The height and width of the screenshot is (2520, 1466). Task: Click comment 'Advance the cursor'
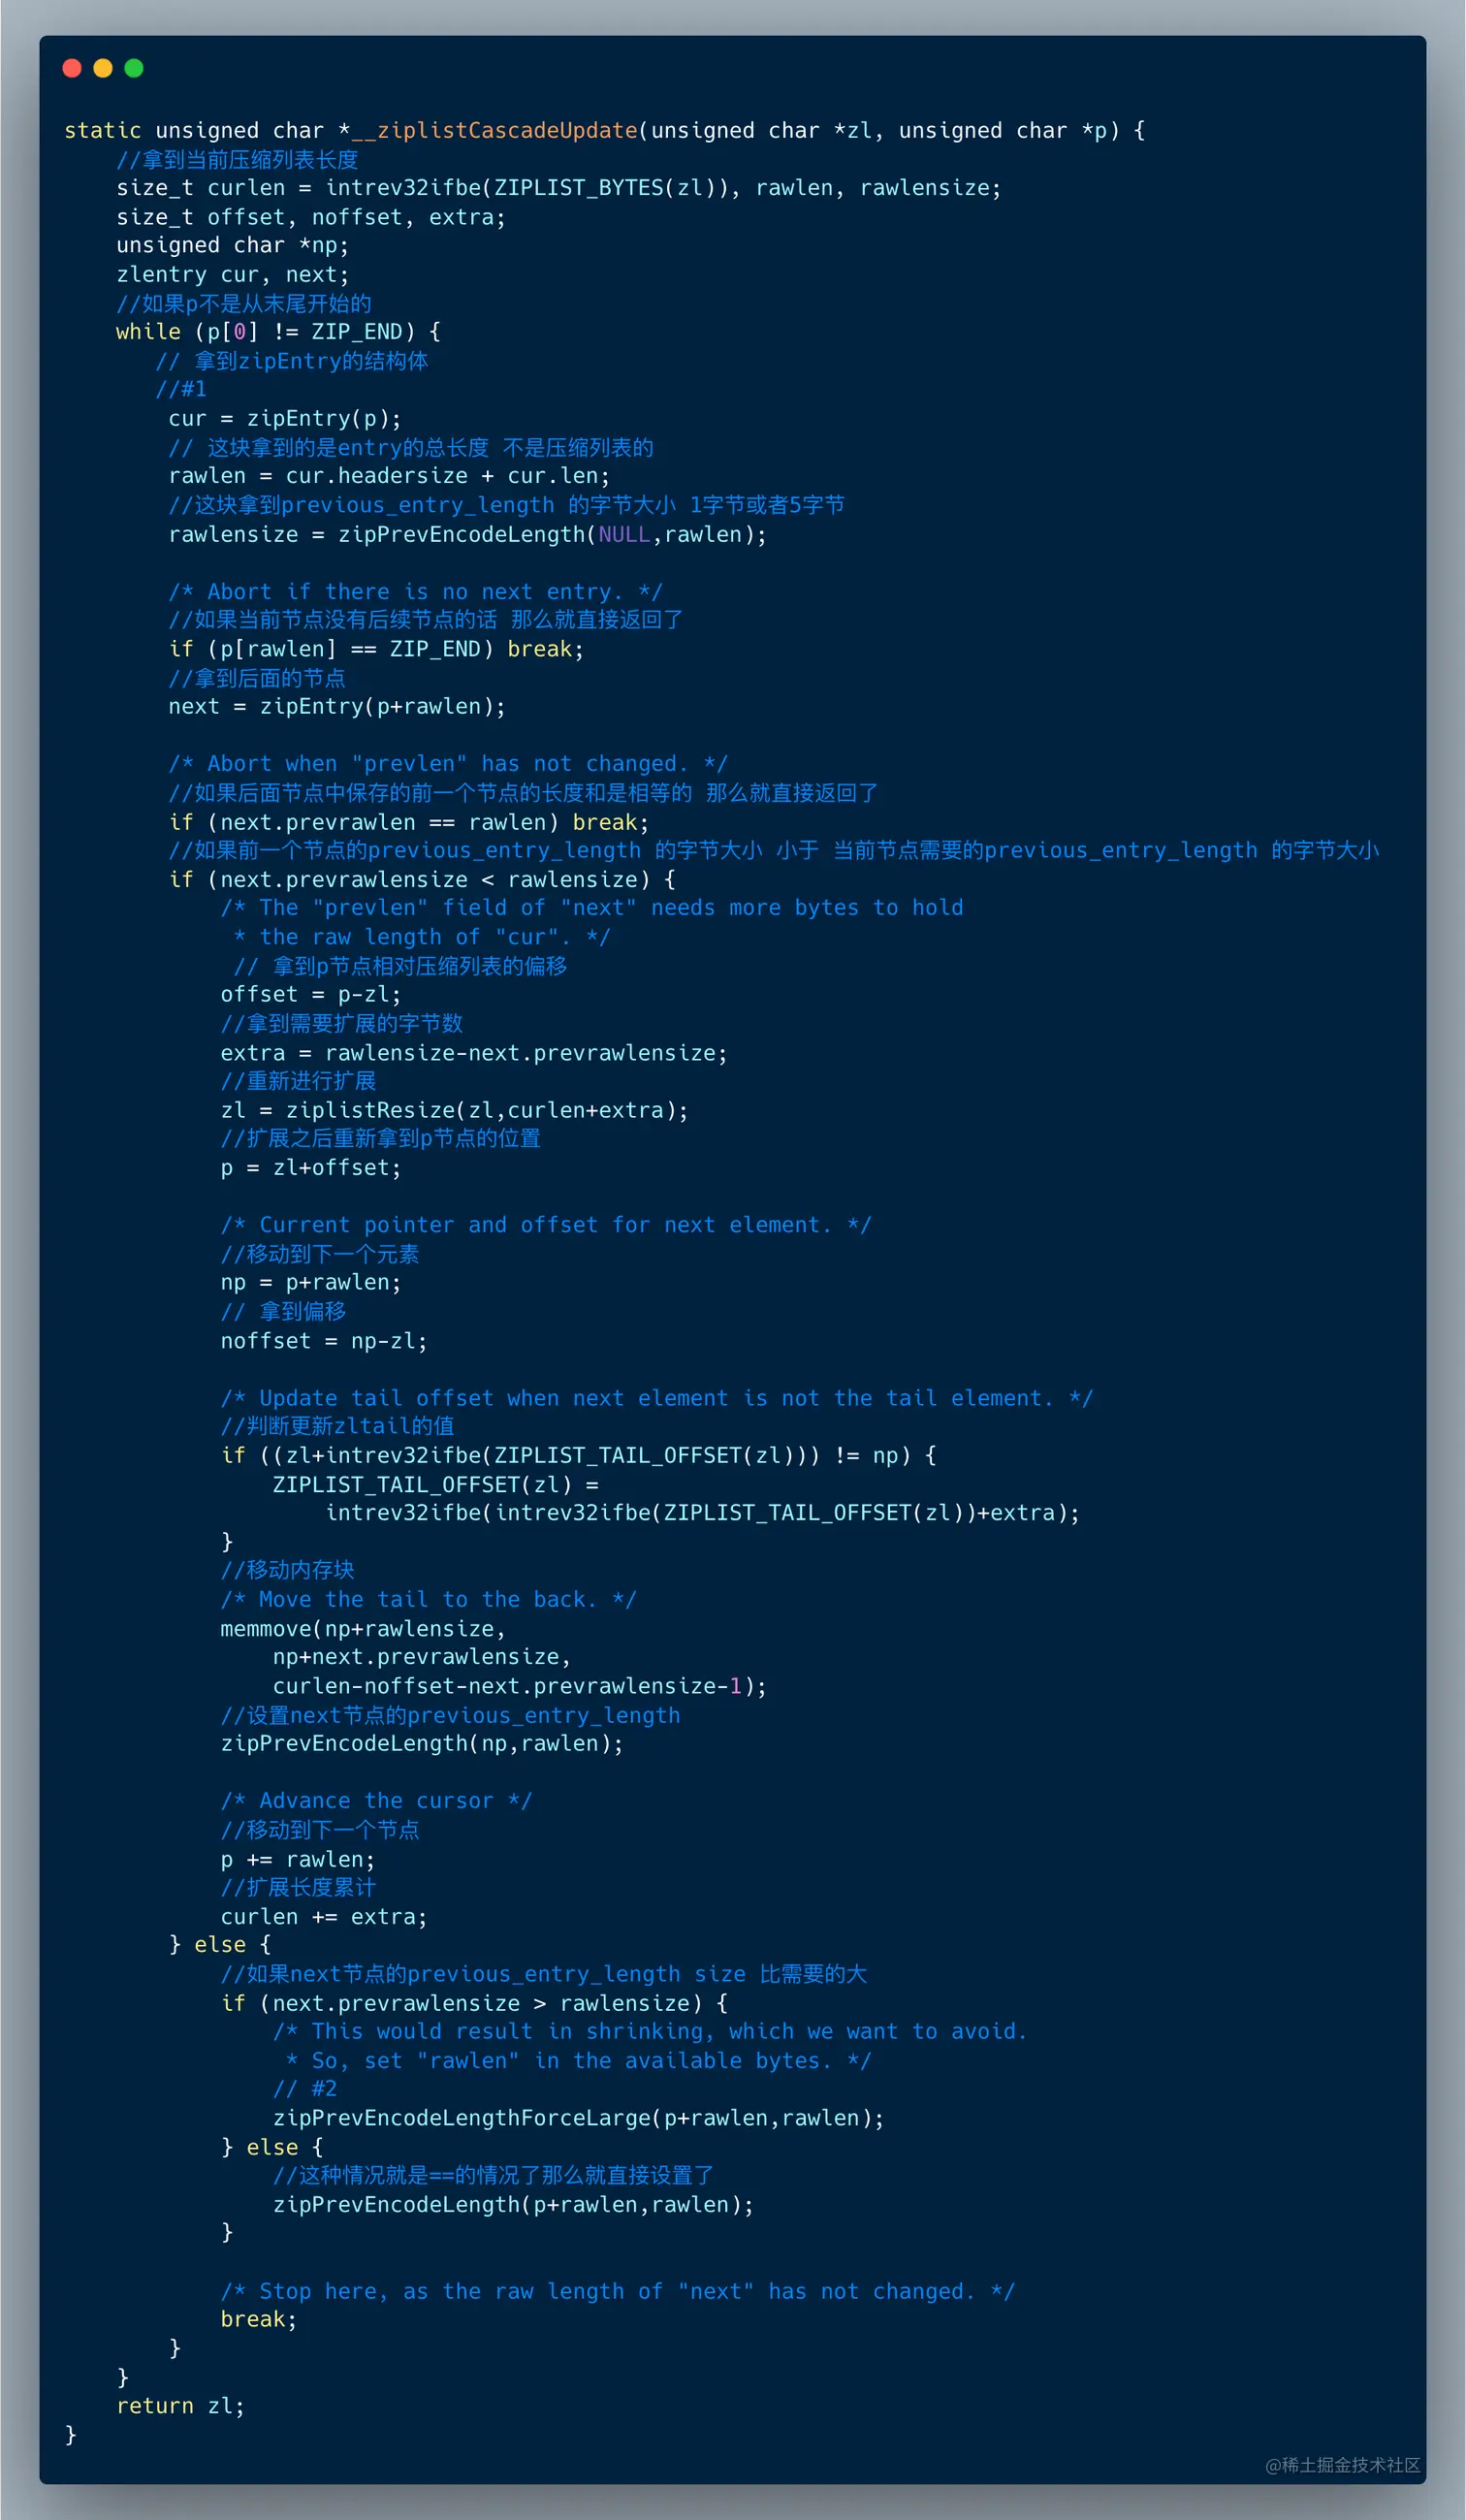(x=376, y=1801)
